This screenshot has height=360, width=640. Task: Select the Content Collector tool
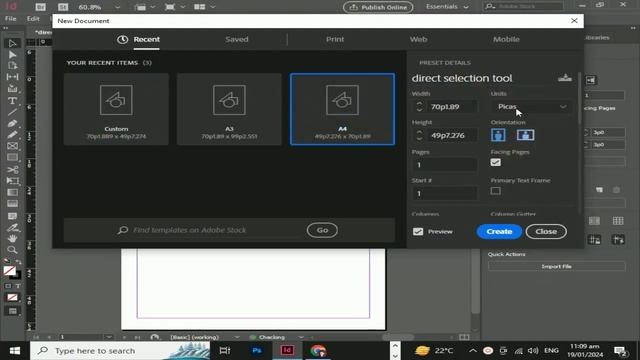(12, 89)
